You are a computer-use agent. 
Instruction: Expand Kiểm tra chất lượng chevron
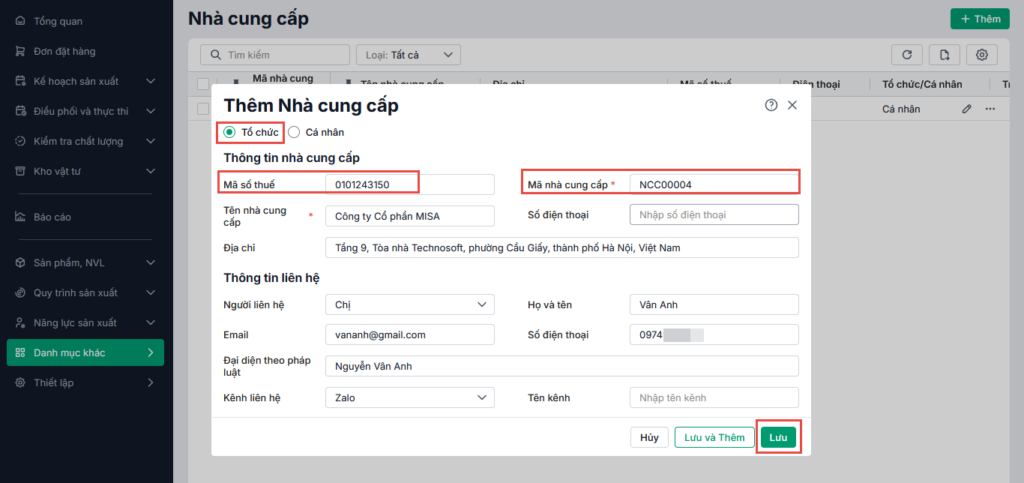[151, 142]
